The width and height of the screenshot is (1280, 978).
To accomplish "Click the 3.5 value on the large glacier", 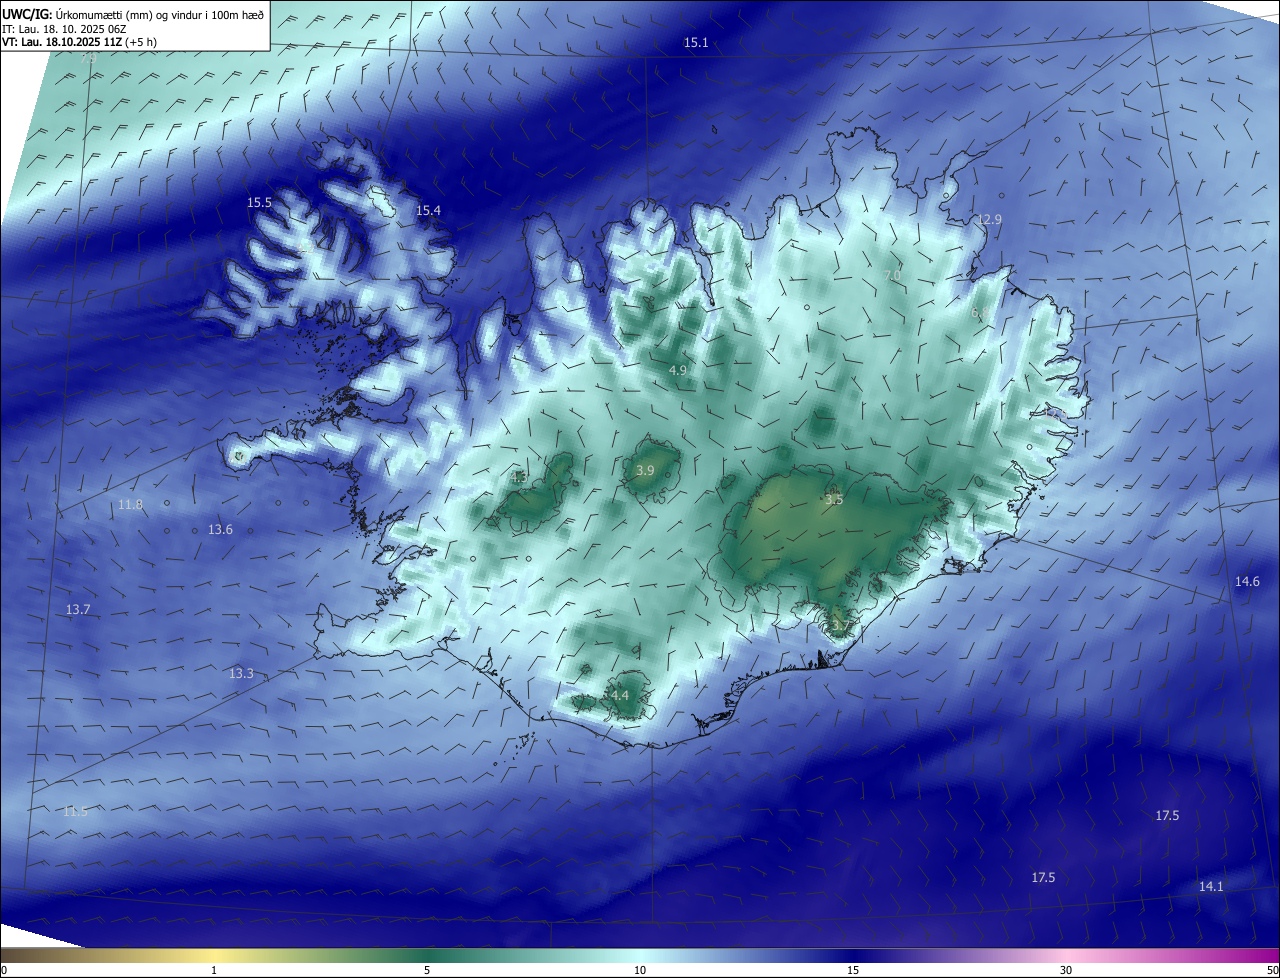I will (x=835, y=499).
